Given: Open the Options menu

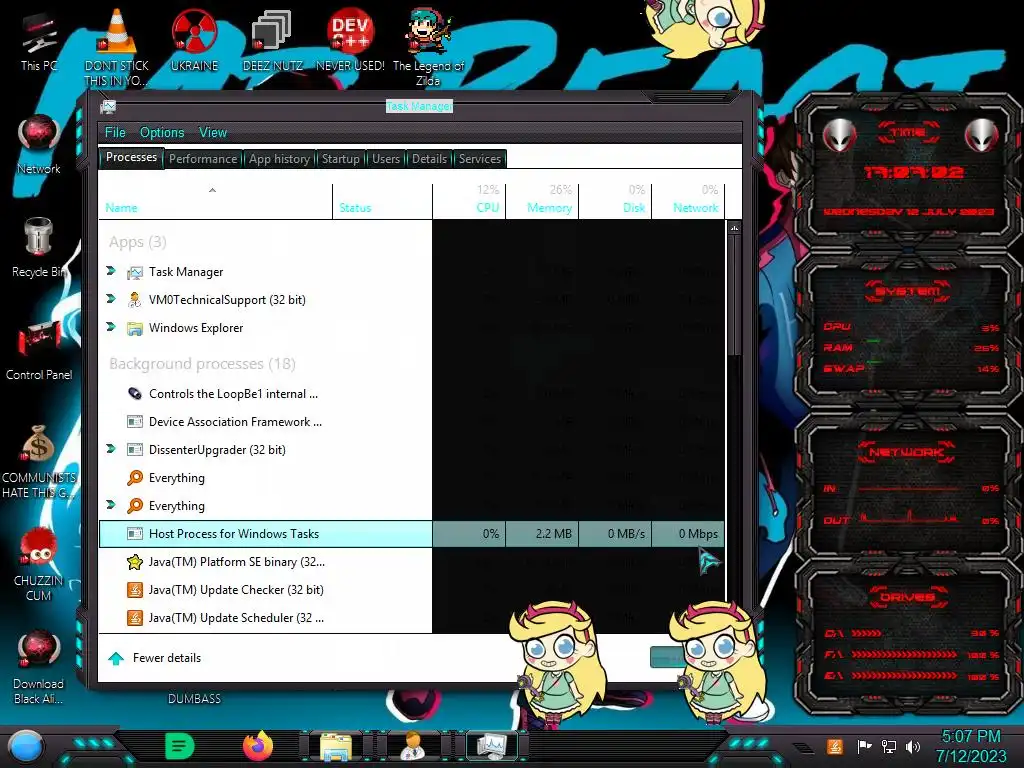Looking at the screenshot, I should [162, 133].
